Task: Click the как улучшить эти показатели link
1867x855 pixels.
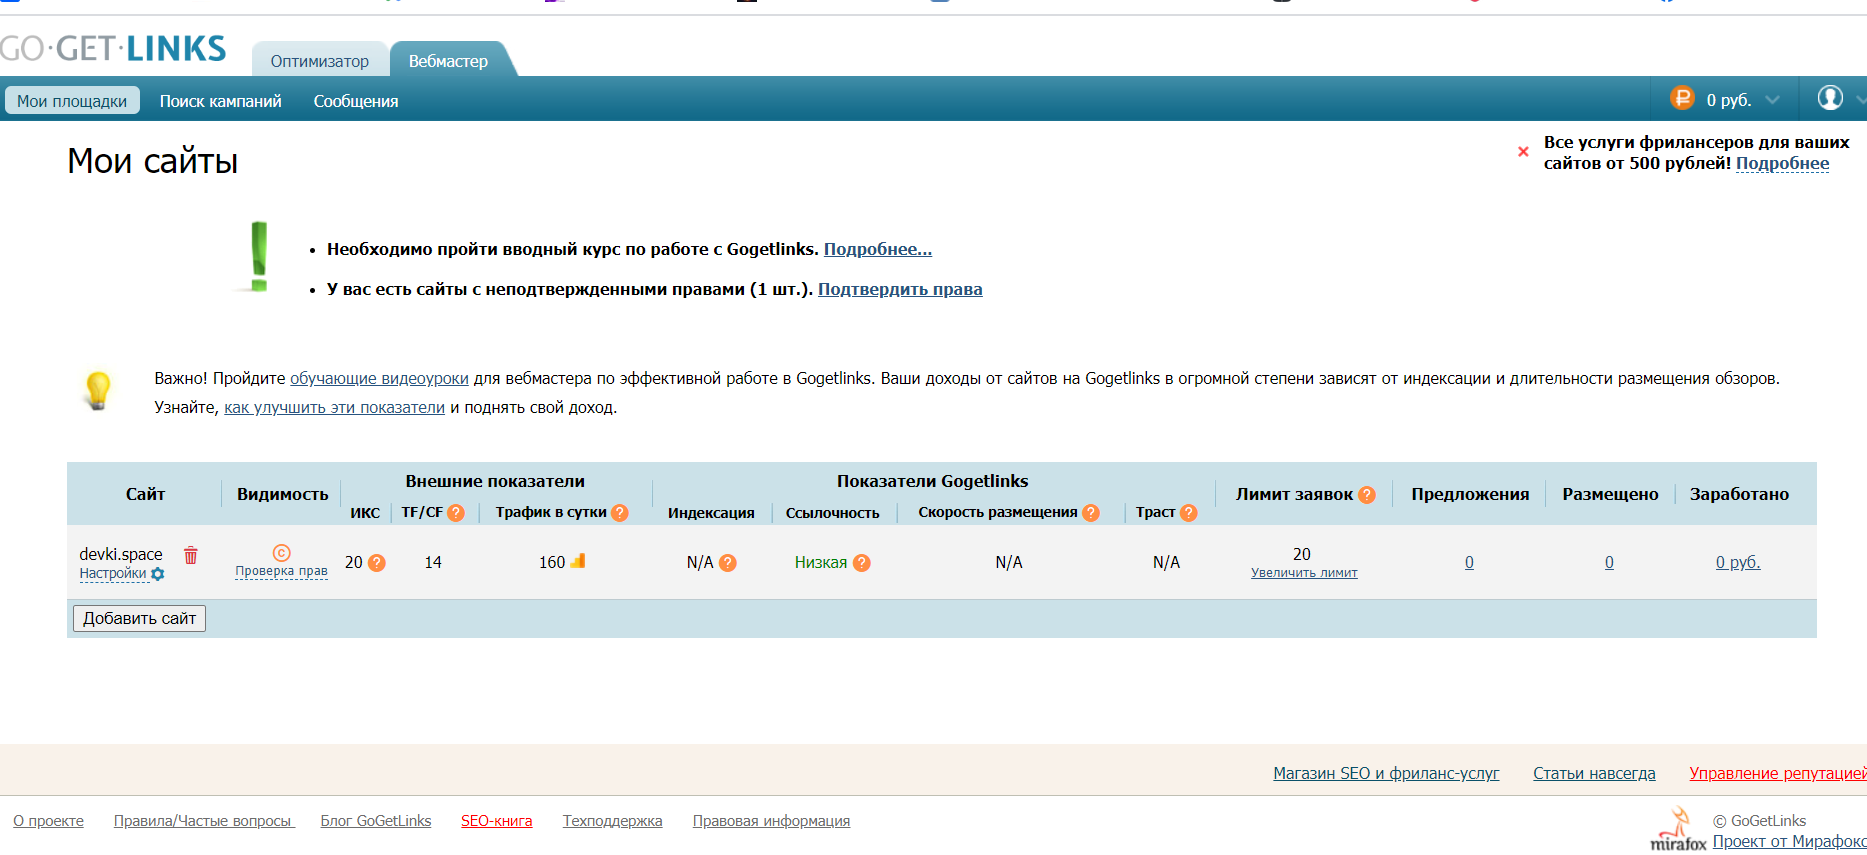Action: [334, 407]
